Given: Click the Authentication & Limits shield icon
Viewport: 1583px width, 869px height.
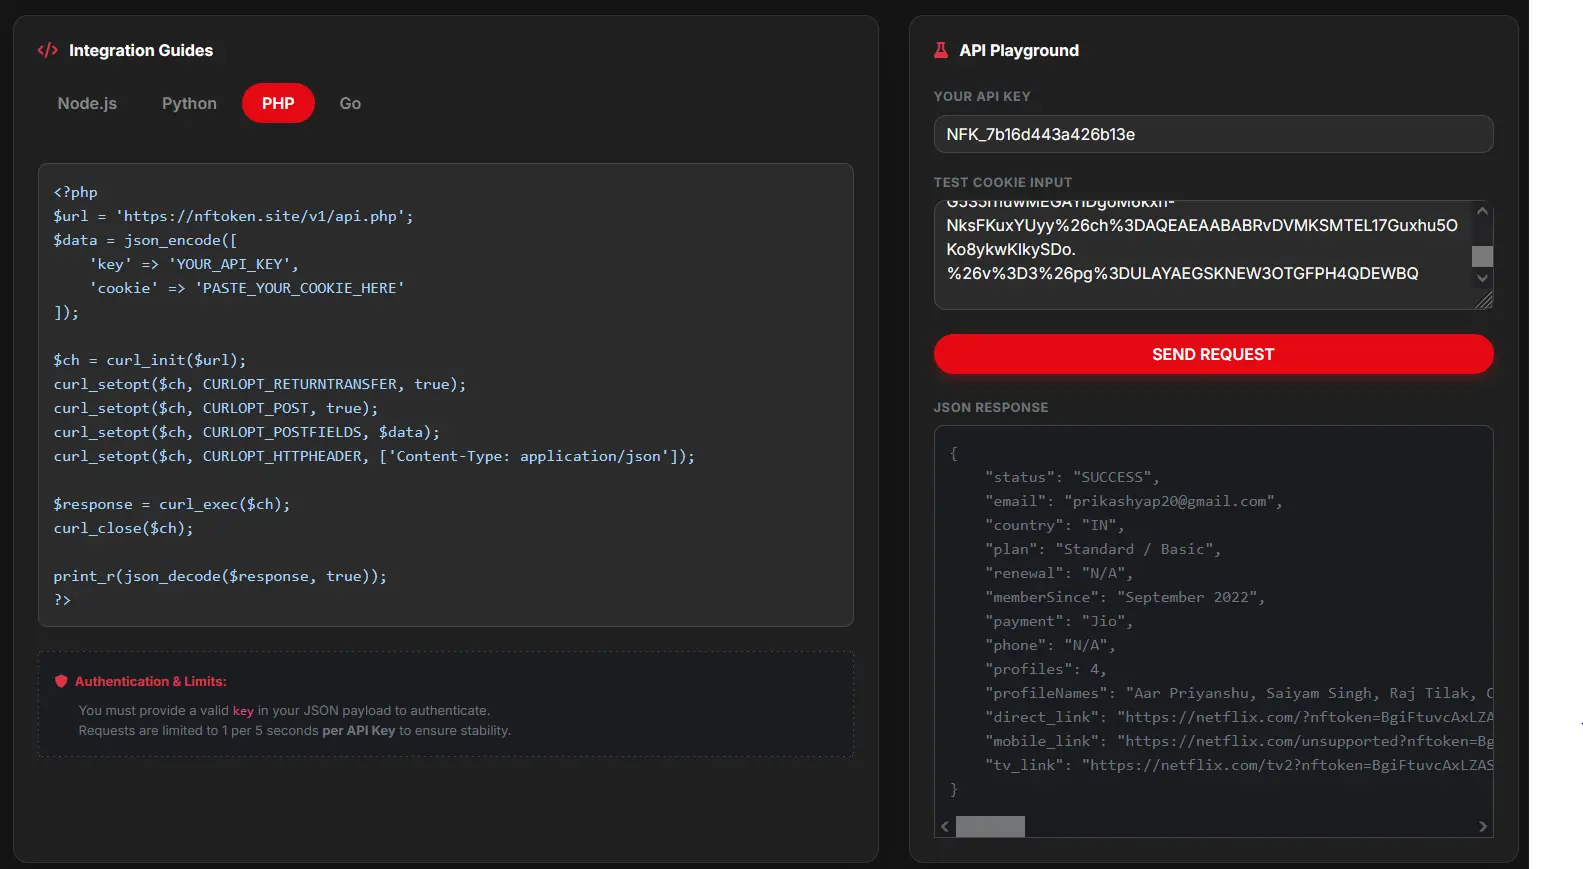Looking at the screenshot, I should [x=61, y=681].
